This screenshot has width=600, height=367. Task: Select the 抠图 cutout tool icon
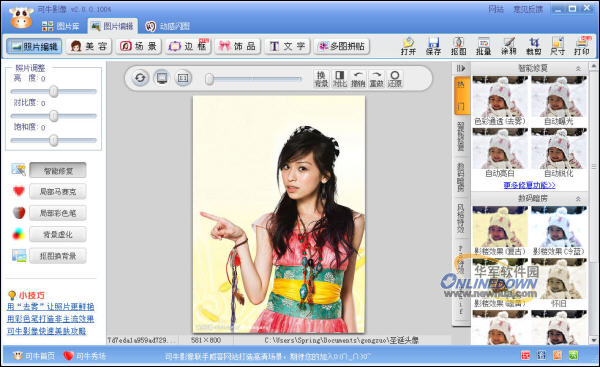click(458, 46)
